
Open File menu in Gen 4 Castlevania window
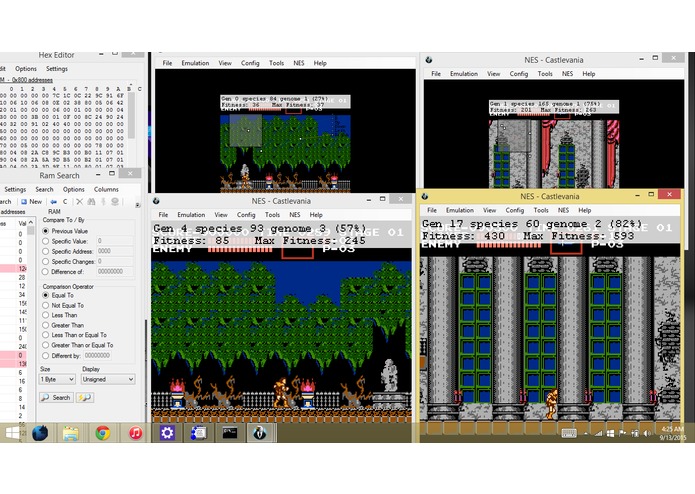[x=163, y=214]
